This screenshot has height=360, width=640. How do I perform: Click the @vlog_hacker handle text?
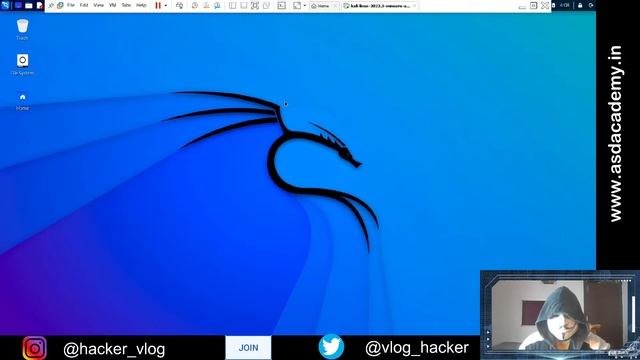coord(417,348)
